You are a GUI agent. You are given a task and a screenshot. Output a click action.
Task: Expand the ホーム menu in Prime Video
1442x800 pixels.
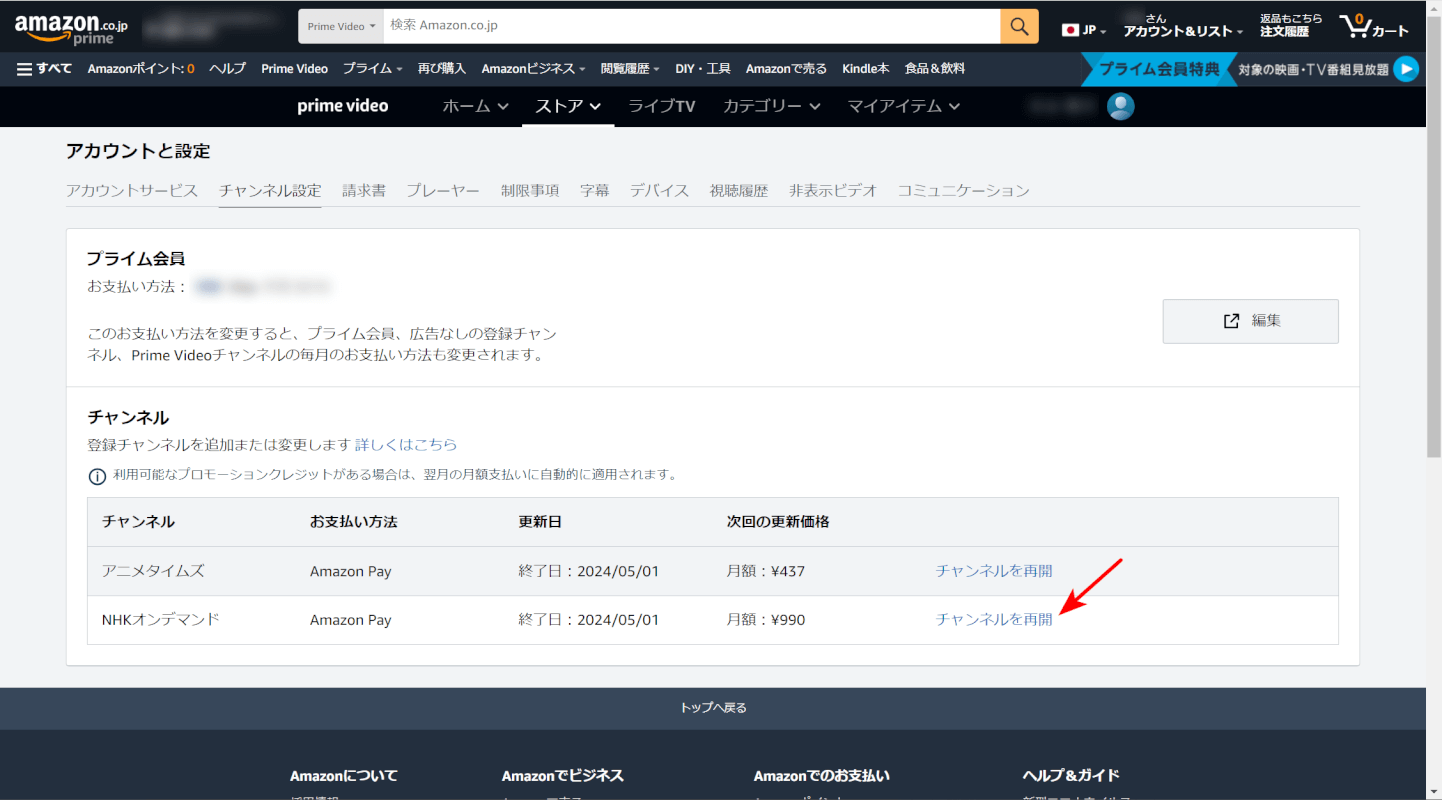[x=476, y=106]
